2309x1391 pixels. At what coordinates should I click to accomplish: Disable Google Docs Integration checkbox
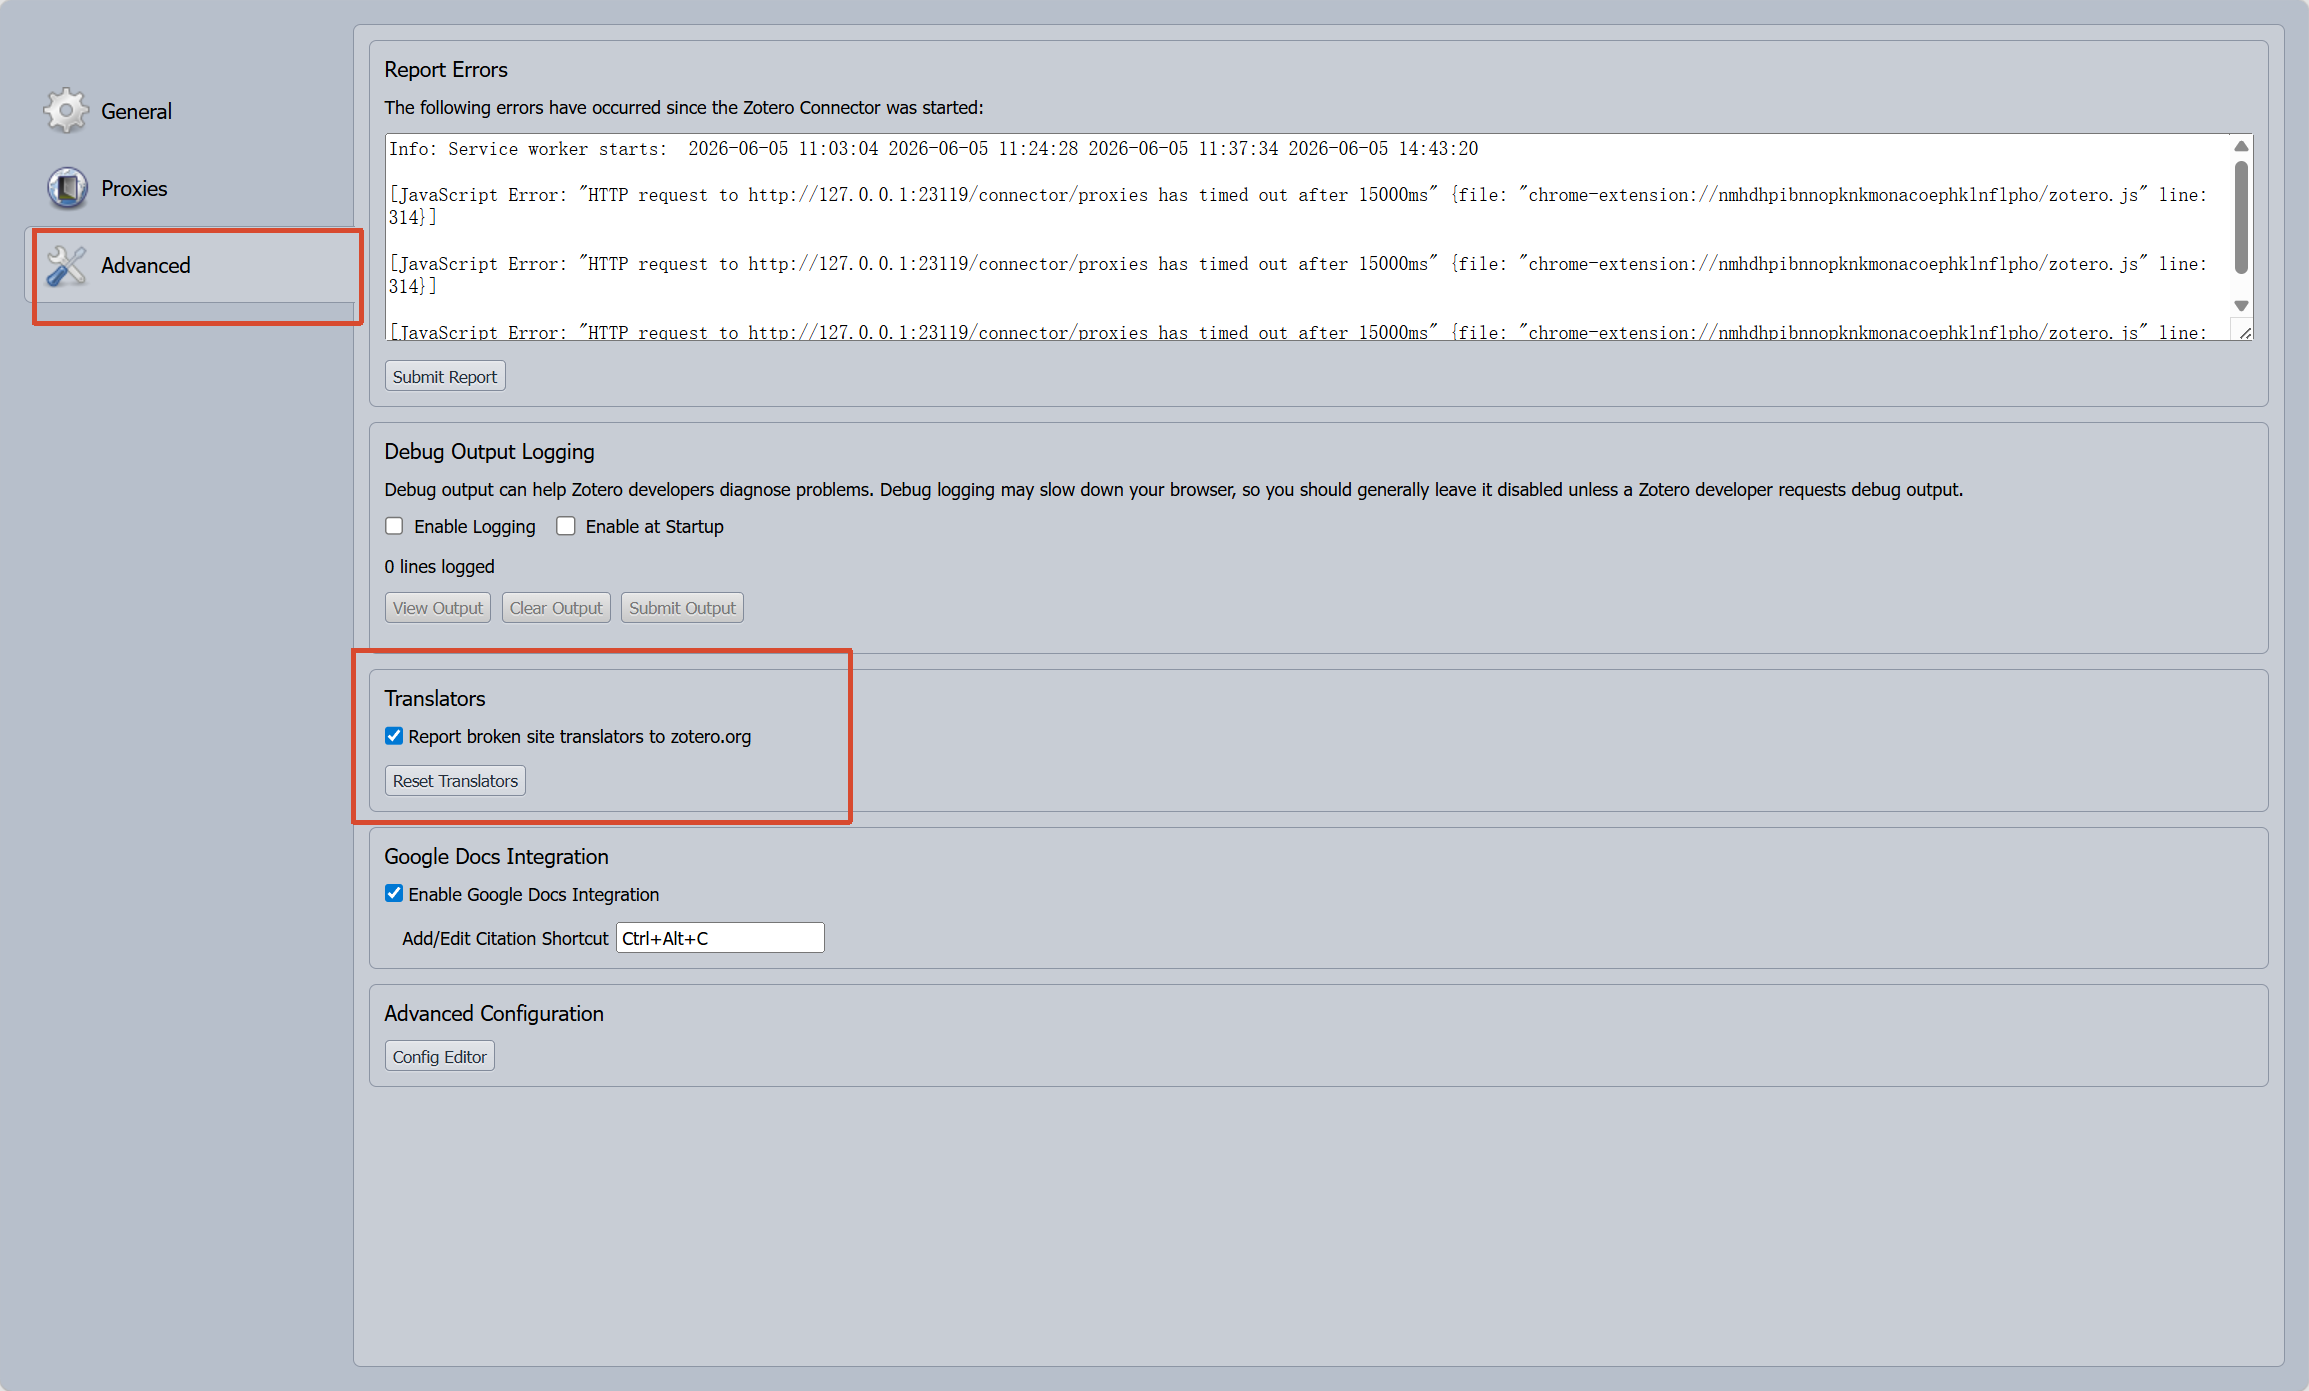(x=394, y=894)
